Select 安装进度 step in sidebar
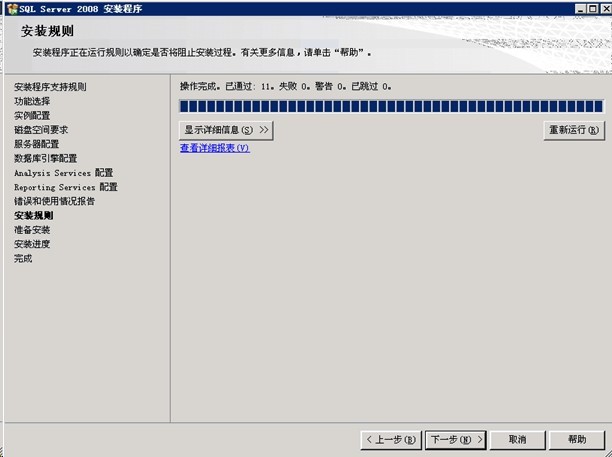This screenshot has width=612, height=457. 32,244
